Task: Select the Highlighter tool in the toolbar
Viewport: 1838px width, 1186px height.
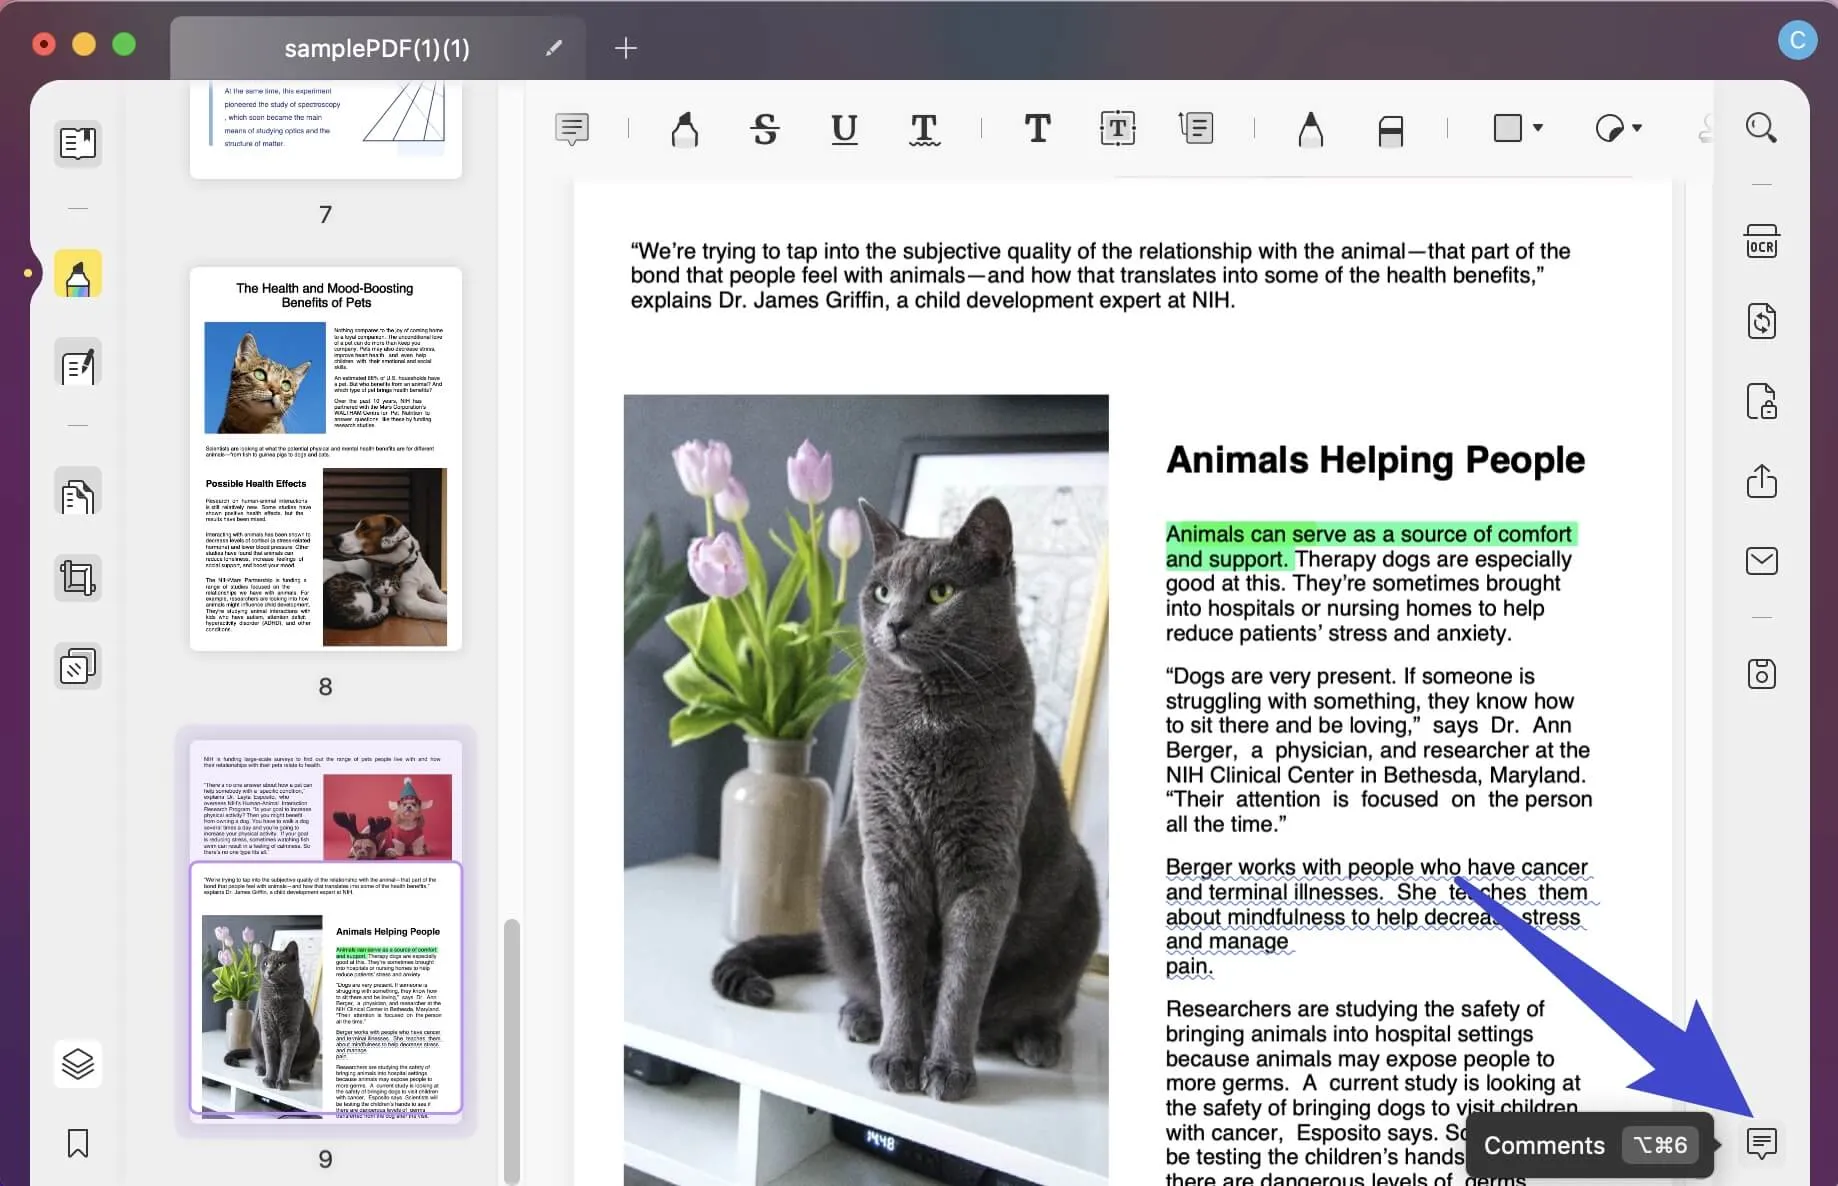Action: pos(685,129)
